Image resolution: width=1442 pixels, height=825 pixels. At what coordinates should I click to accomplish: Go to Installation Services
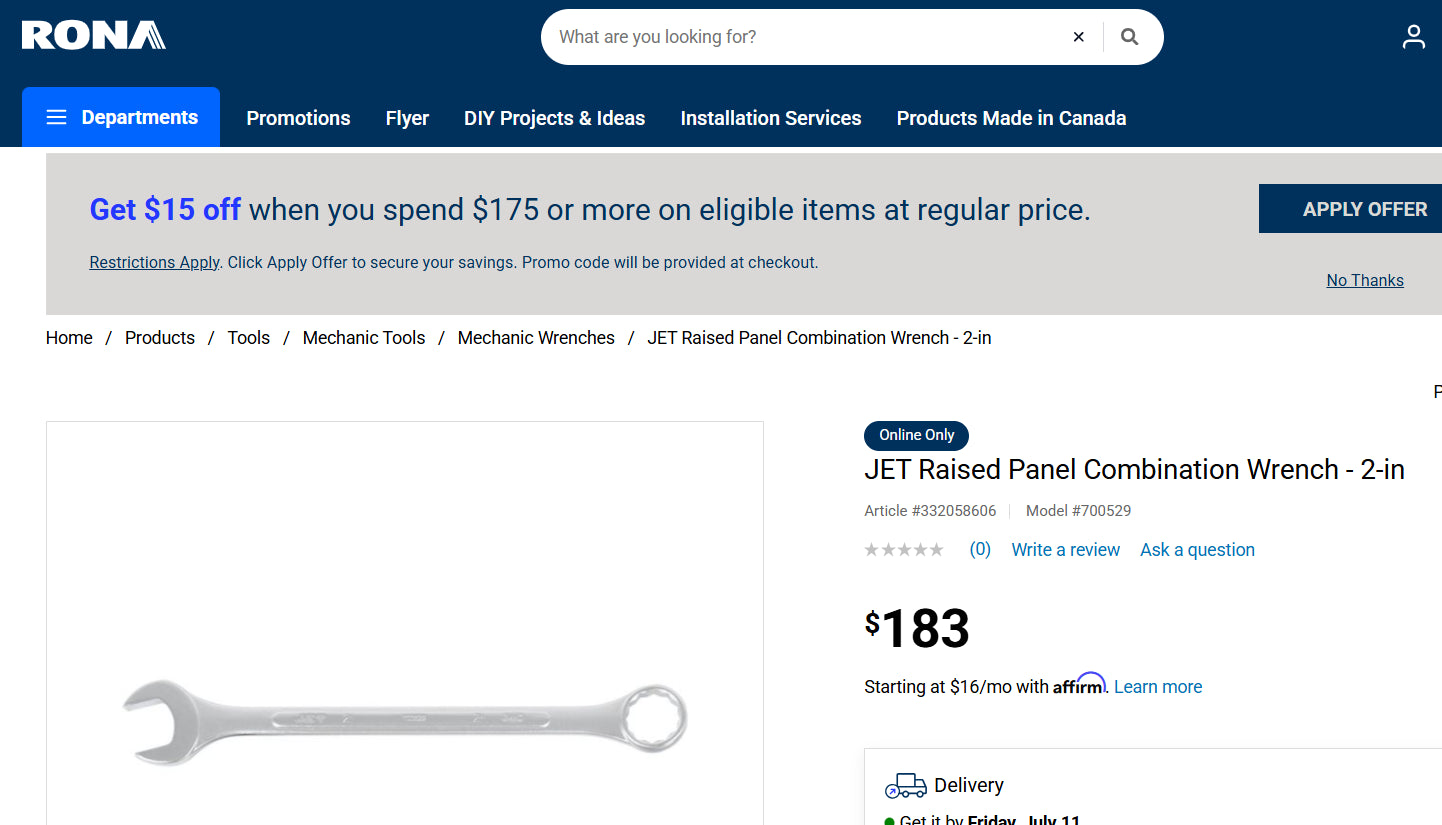click(770, 118)
